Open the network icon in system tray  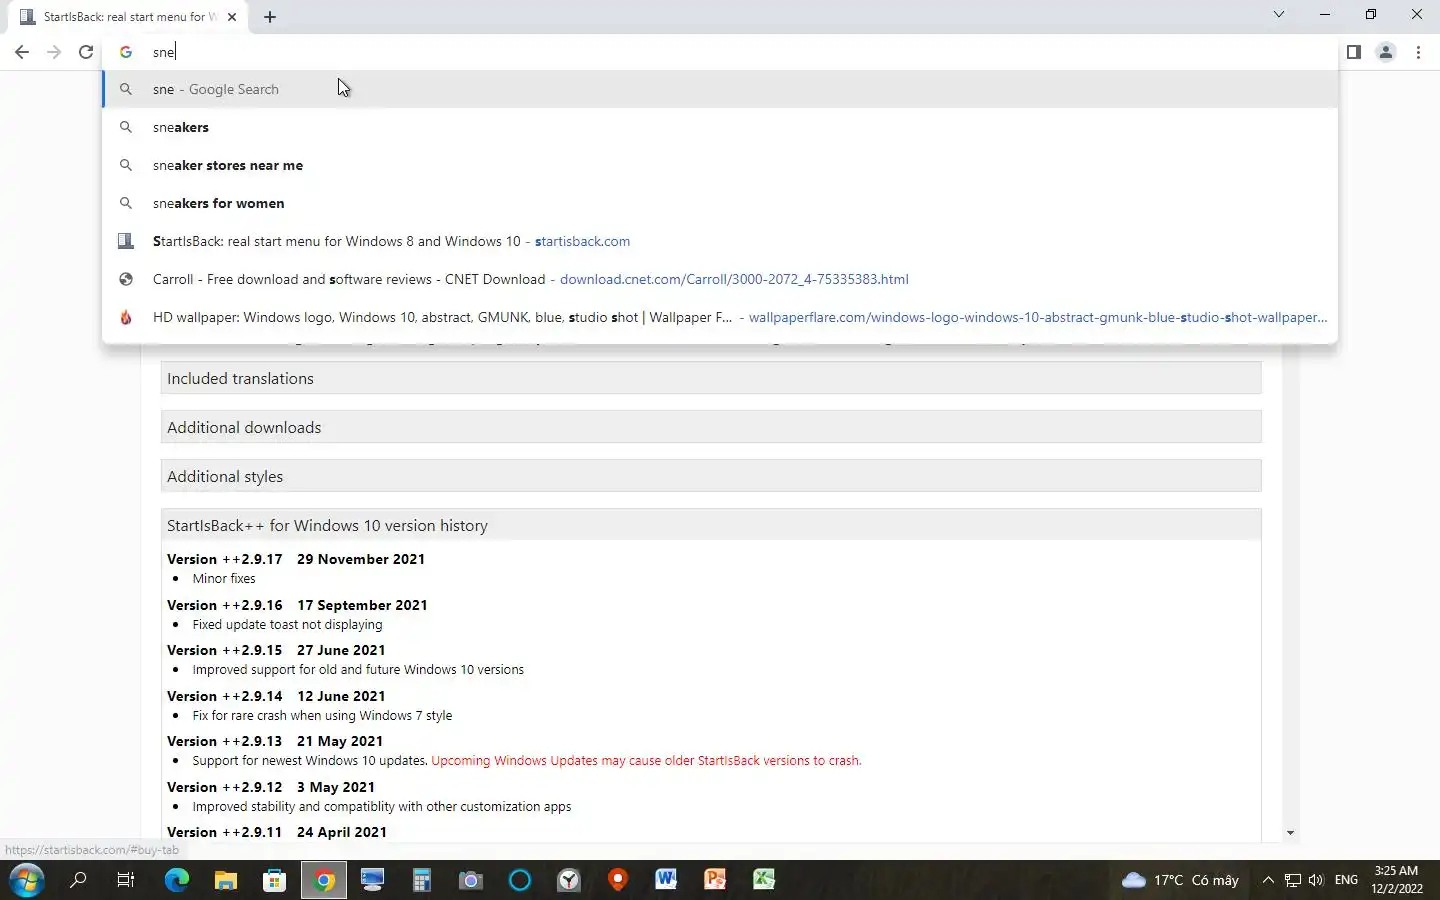pyautogui.click(x=1293, y=880)
